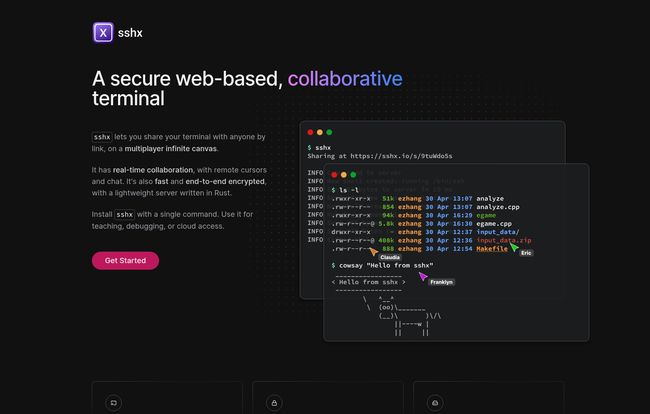Click the sshx purple X logo icon
This screenshot has width=650, height=414.
pyautogui.click(x=103, y=32)
